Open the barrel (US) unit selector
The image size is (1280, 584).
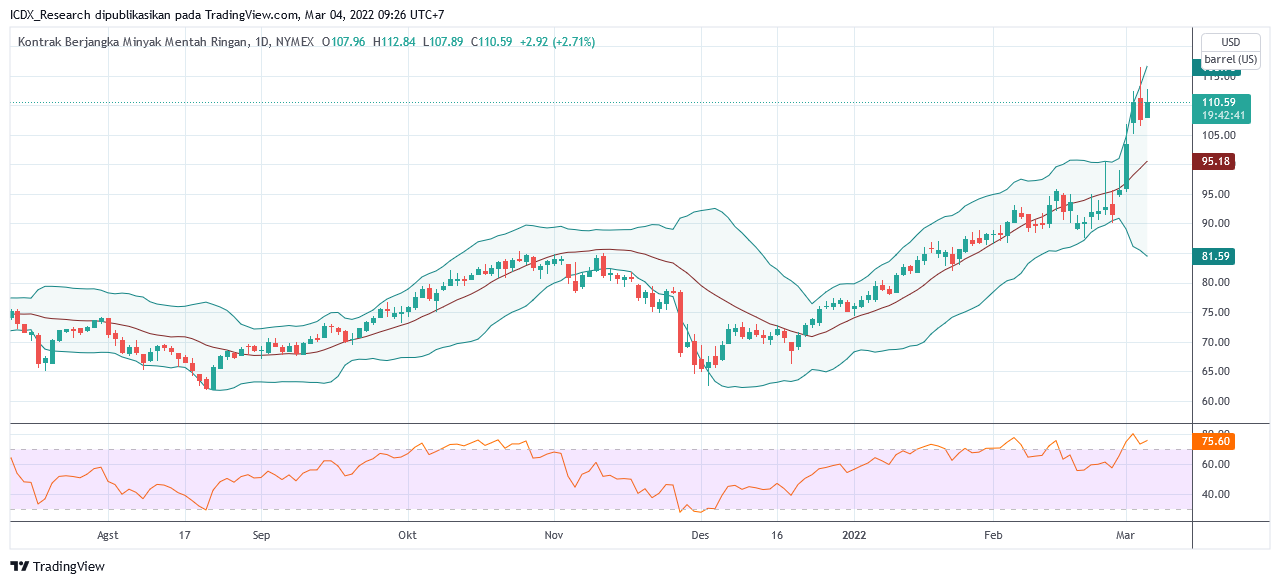[1231, 59]
